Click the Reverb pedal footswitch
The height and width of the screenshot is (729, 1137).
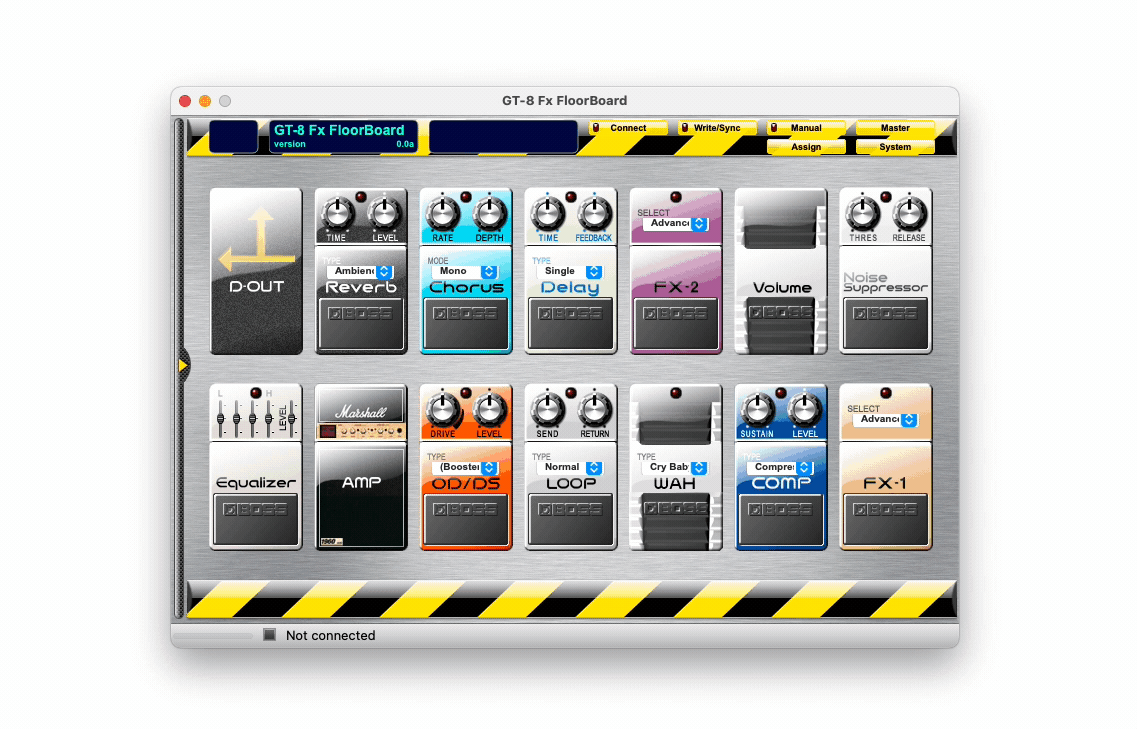click(361, 324)
